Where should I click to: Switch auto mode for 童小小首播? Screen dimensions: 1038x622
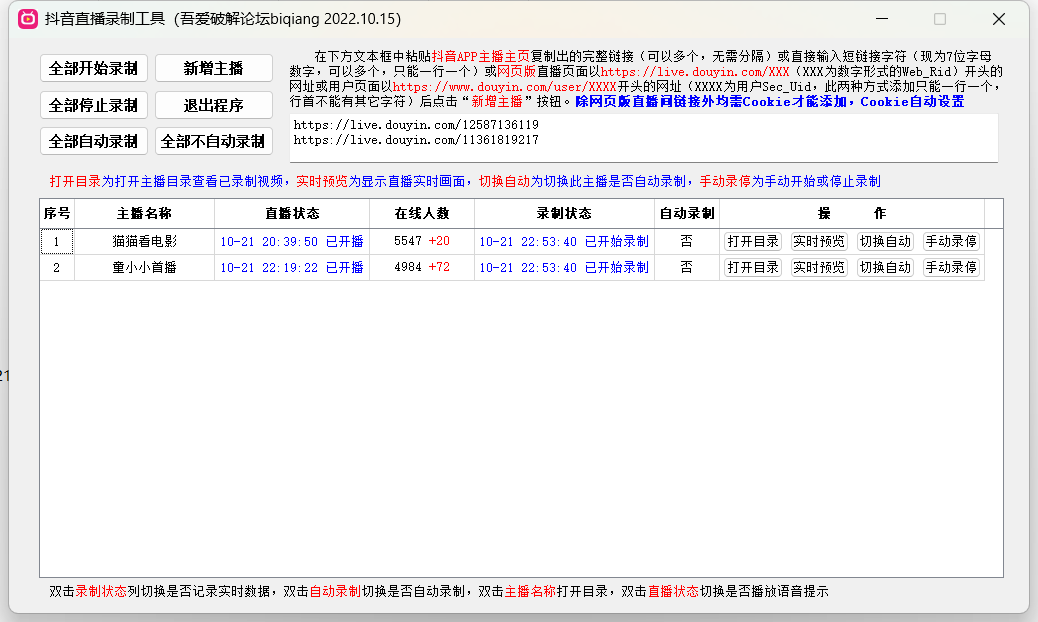pyautogui.click(x=885, y=267)
